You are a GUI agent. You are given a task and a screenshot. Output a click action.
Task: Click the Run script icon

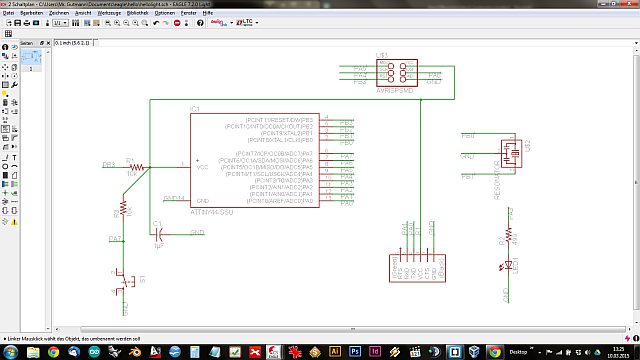pyautogui.click(x=87, y=23)
